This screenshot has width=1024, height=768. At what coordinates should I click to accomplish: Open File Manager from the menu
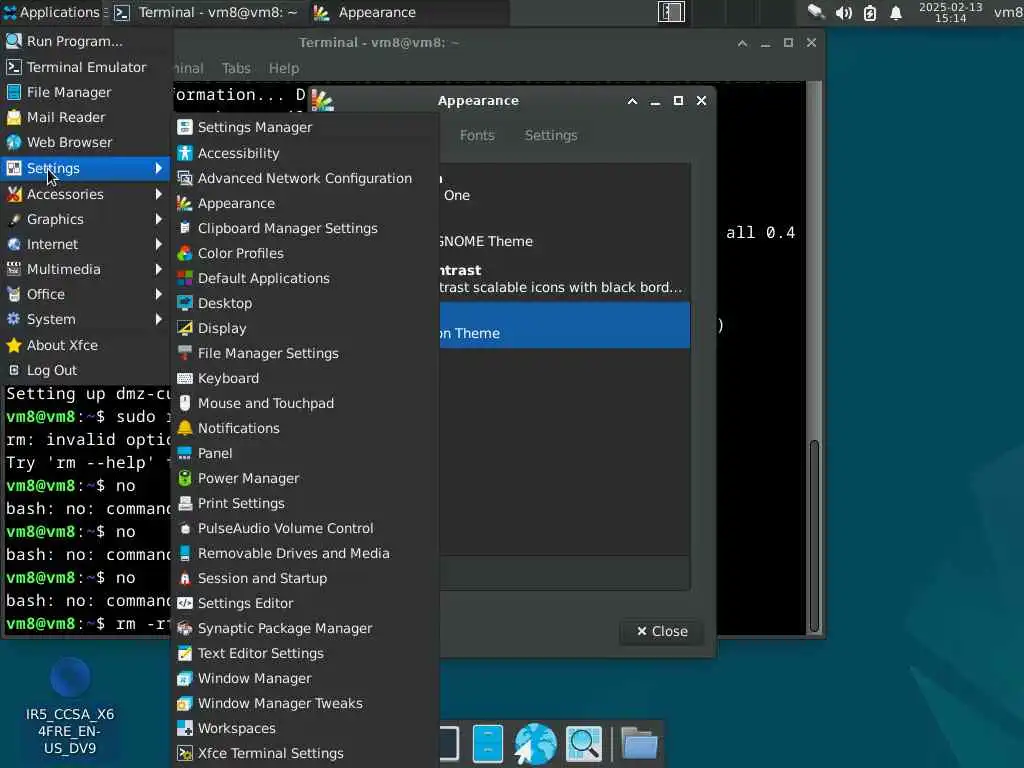click(x=85, y=92)
